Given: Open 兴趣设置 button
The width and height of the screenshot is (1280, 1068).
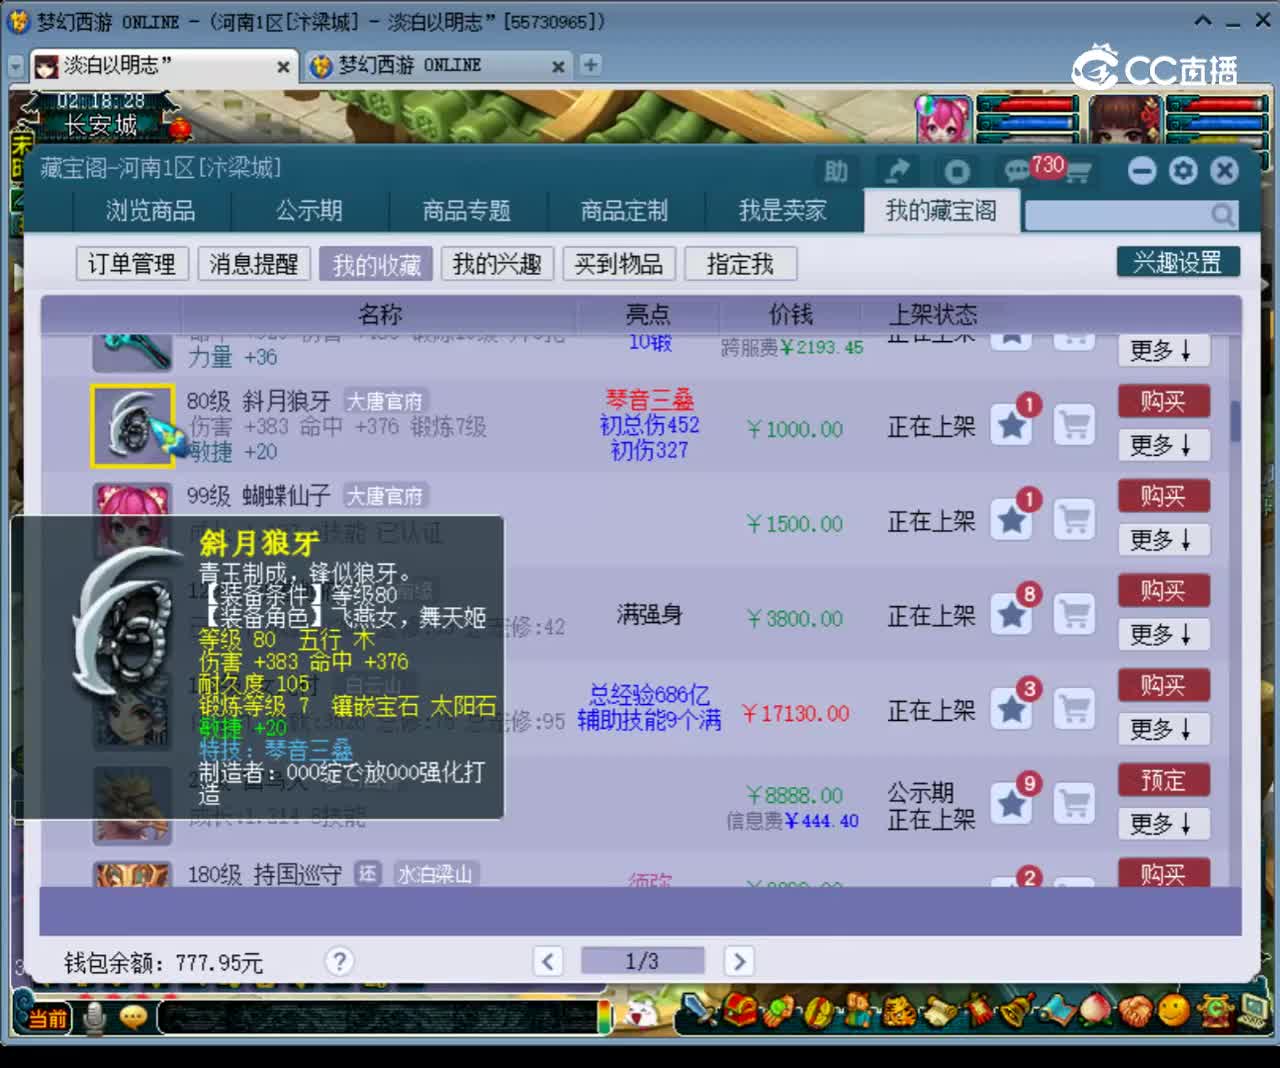Looking at the screenshot, I should 1178,262.
